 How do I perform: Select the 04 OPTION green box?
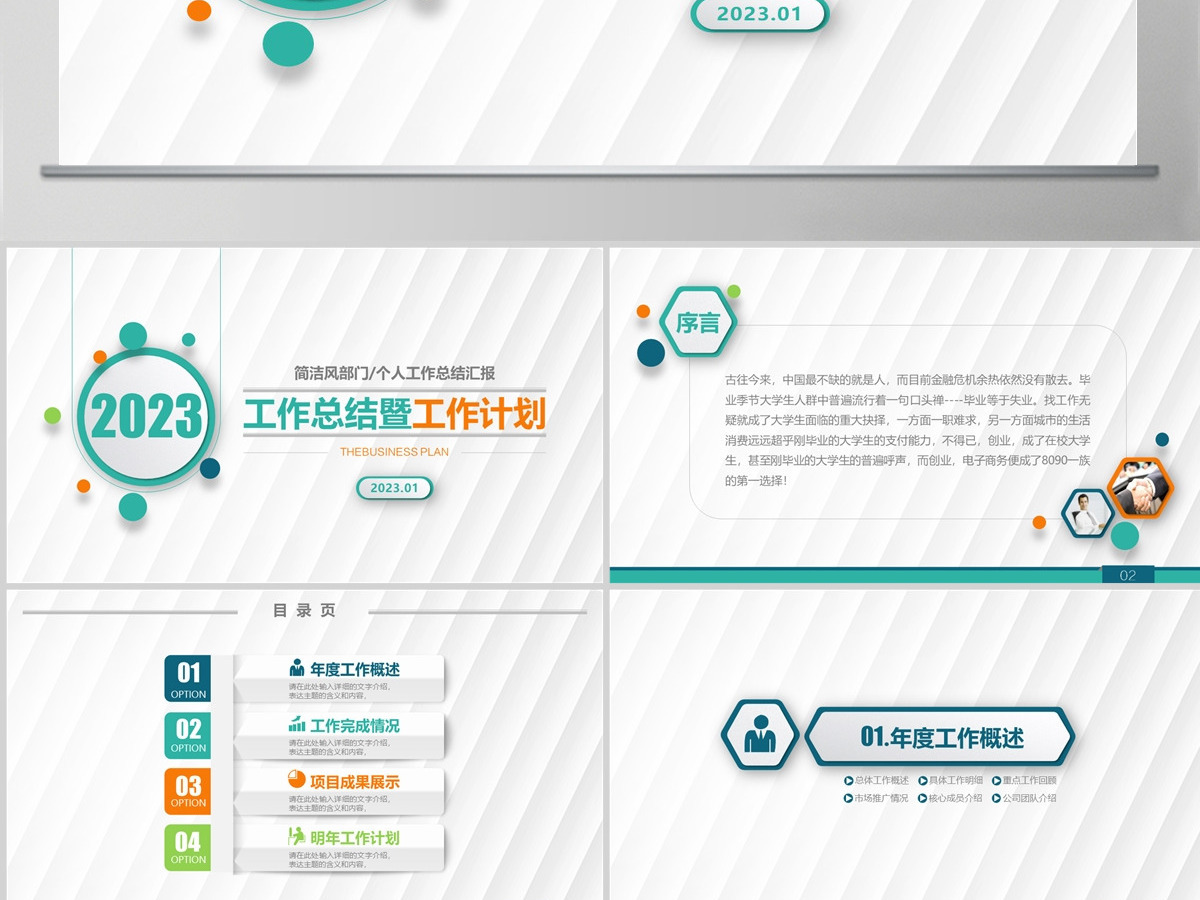(188, 847)
